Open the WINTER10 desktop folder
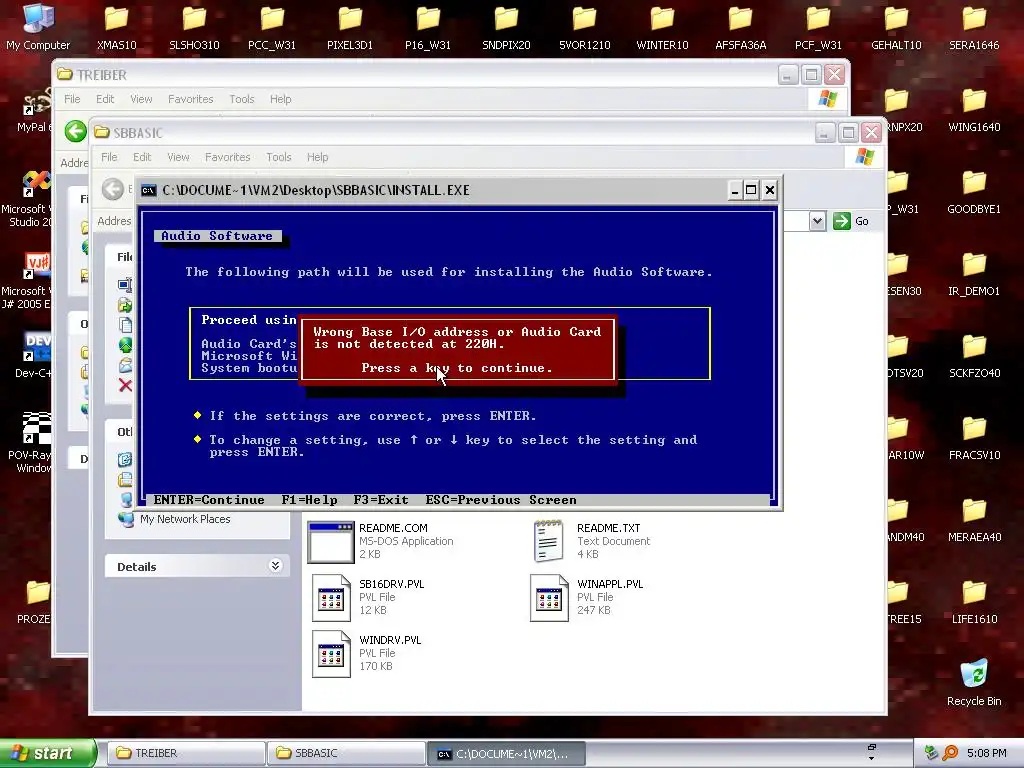 coord(662,26)
